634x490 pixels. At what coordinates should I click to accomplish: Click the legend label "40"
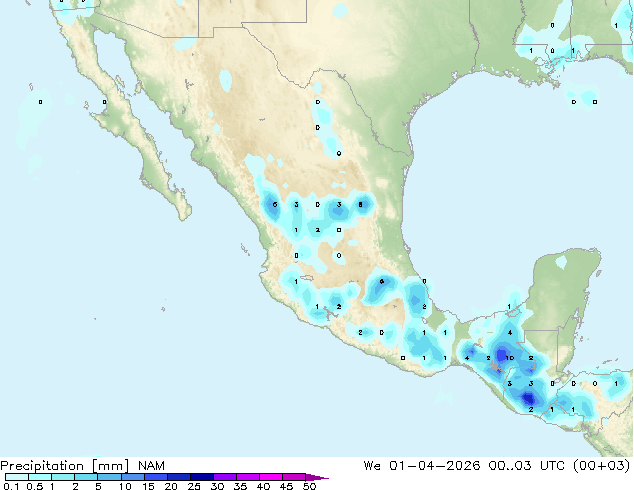[263, 486]
